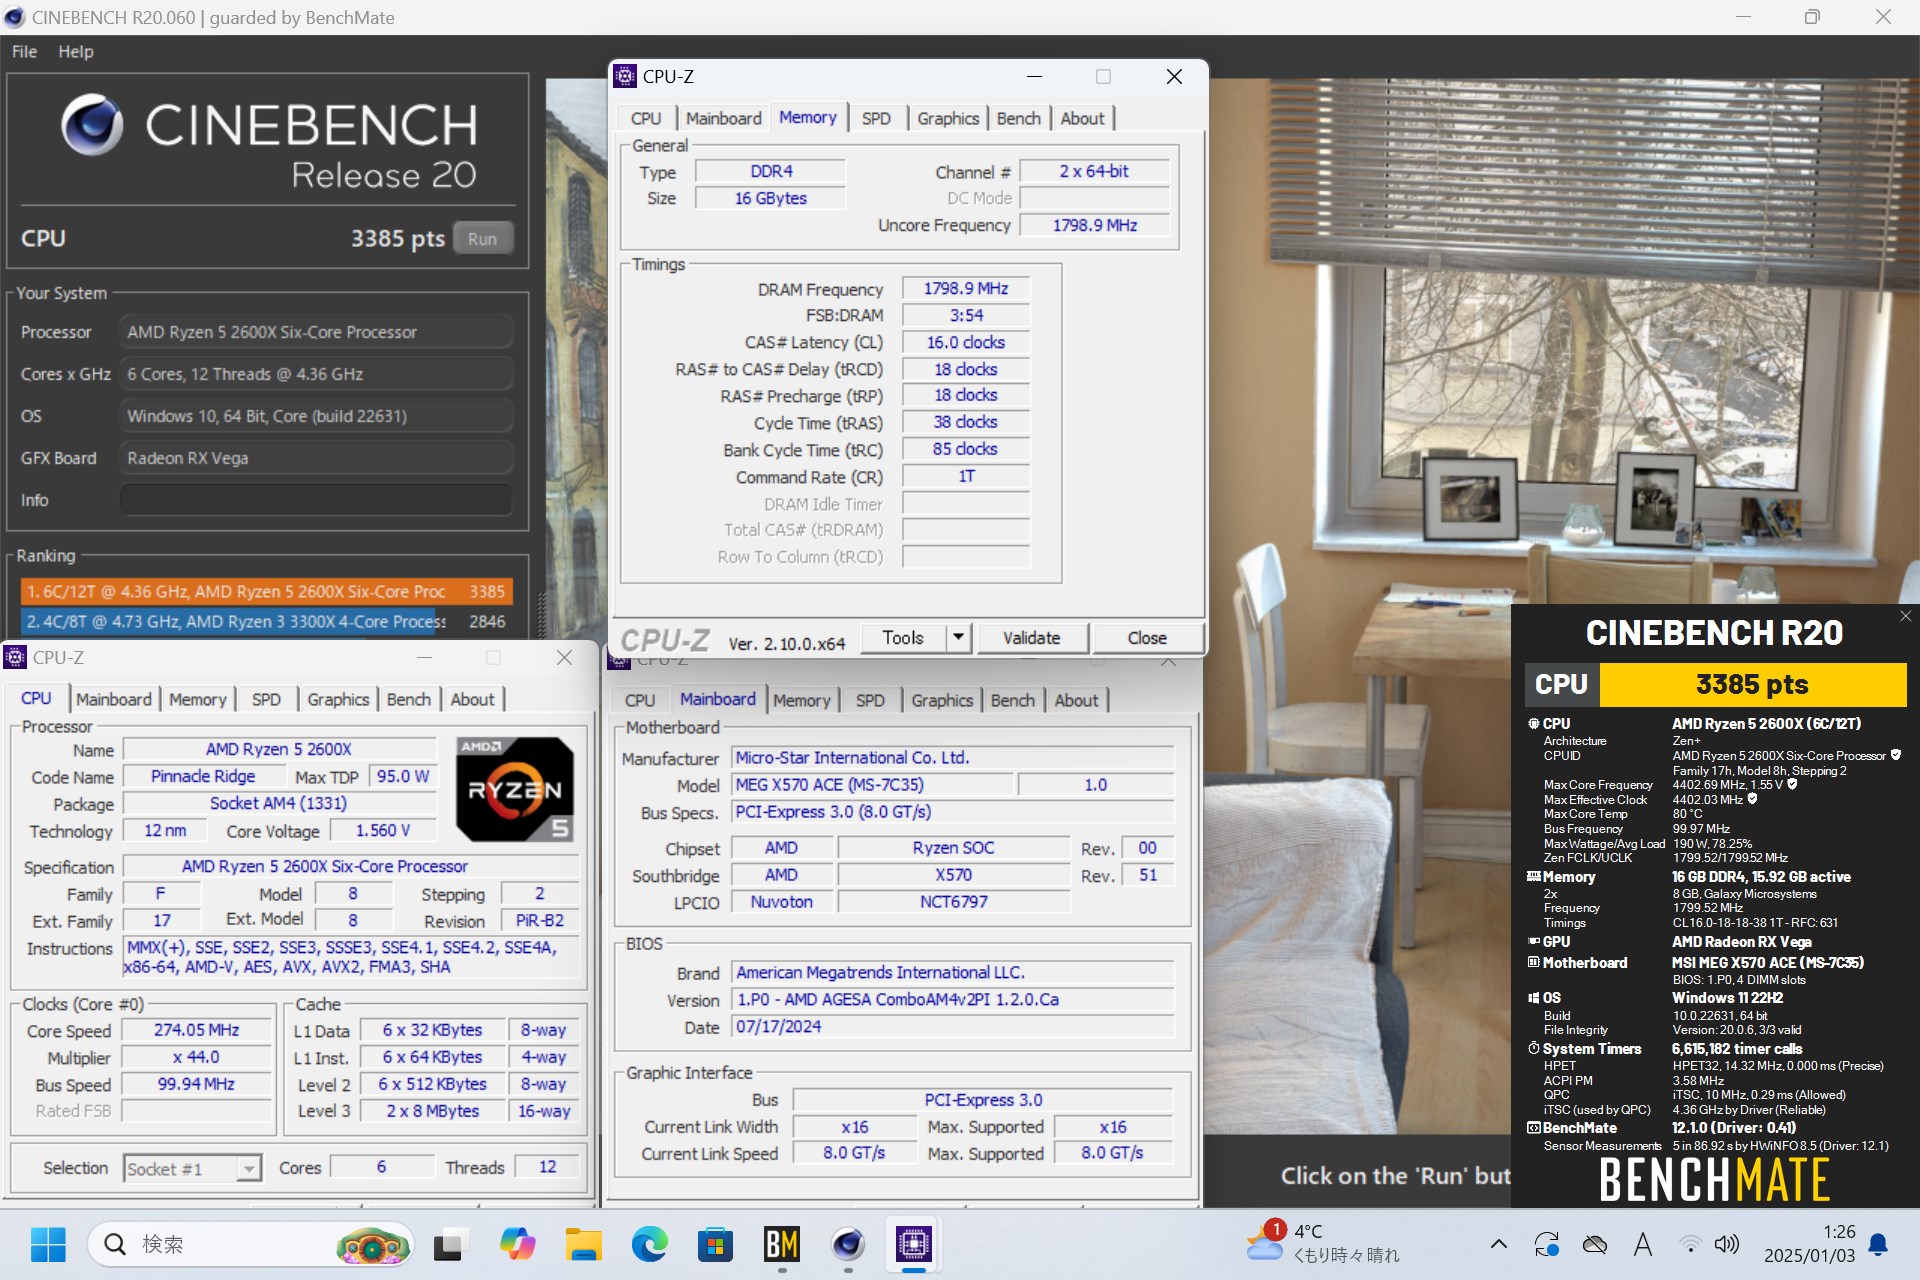Open Task View on taskbar
The image size is (1920, 1280).
click(449, 1244)
